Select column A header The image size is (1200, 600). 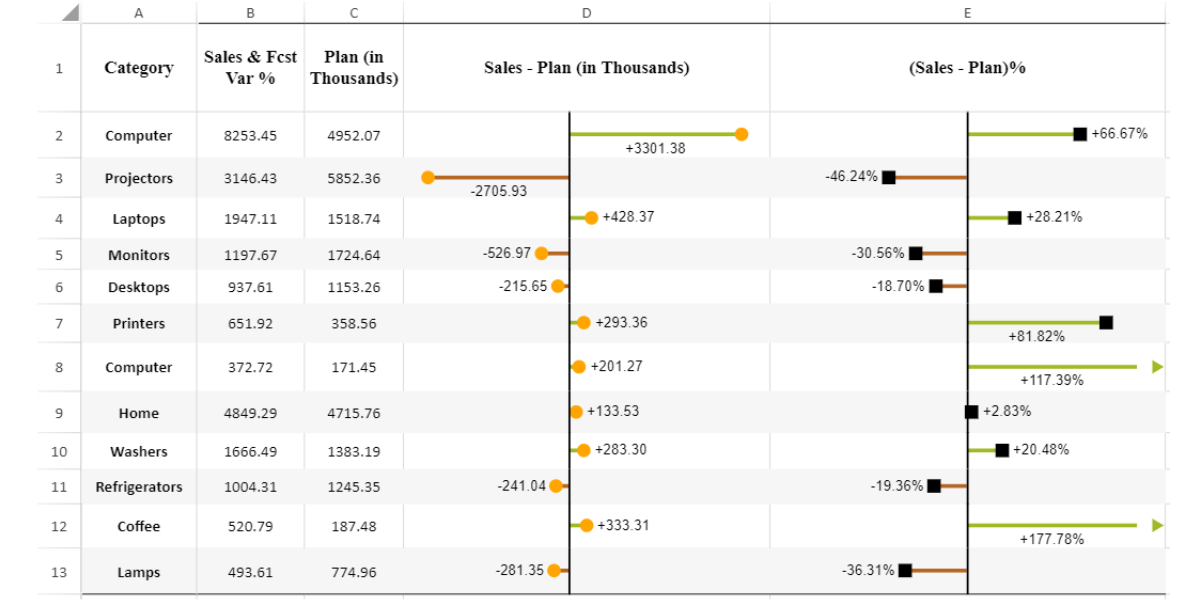tap(138, 13)
